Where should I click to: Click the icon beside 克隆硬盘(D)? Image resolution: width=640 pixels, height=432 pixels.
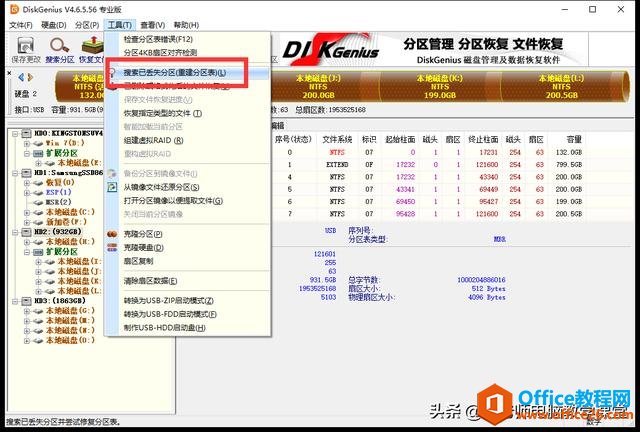coord(112,247)
